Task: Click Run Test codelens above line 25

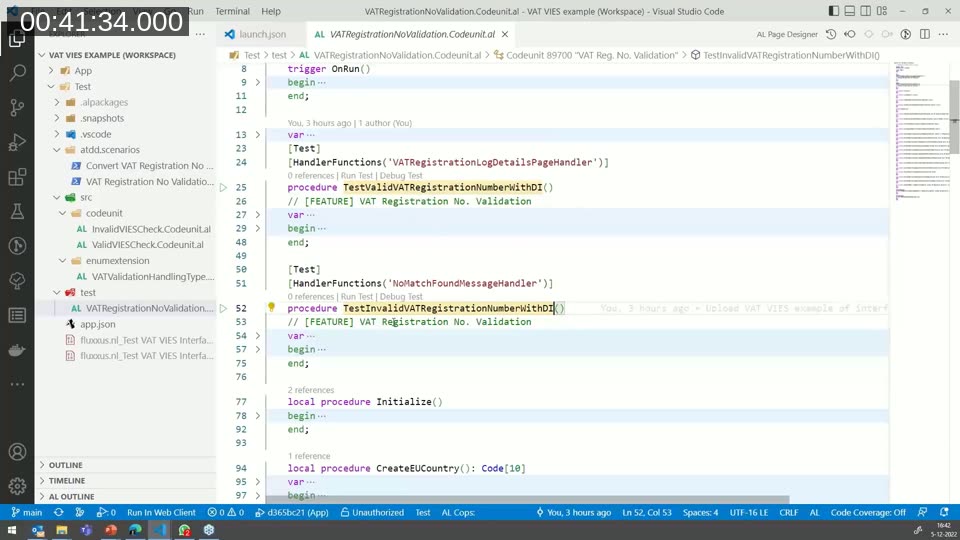Action: point(357,176)
